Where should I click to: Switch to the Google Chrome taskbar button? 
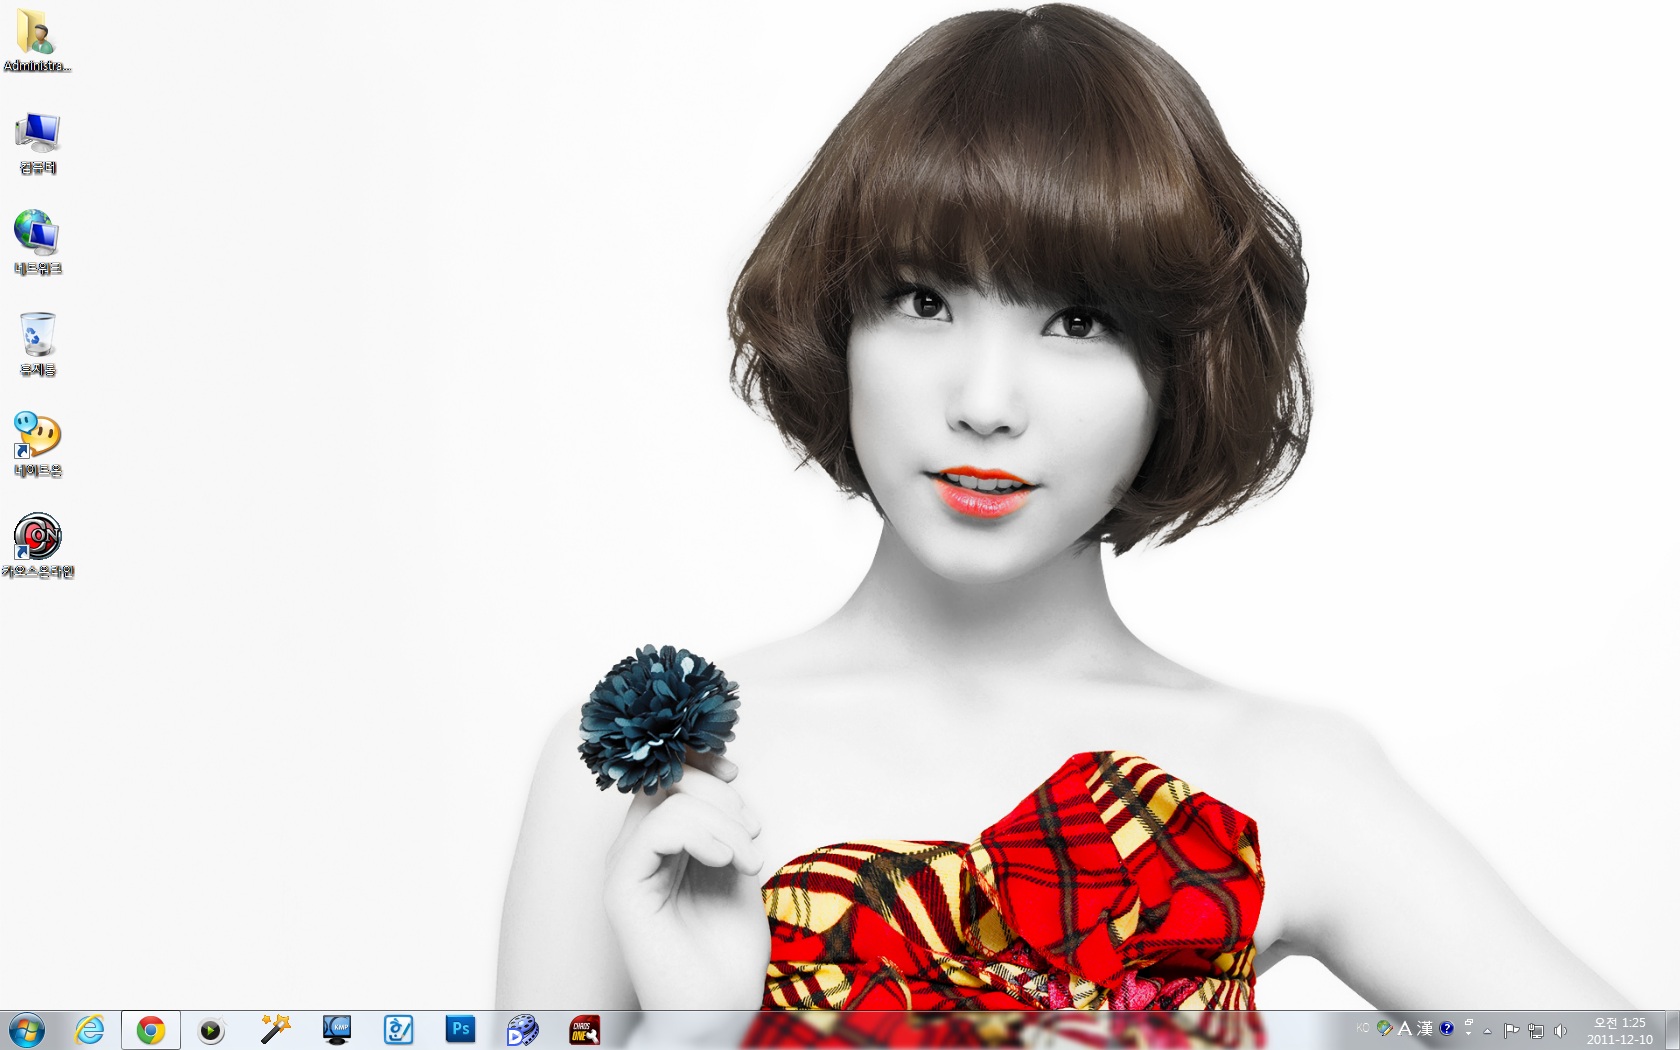151,1030
